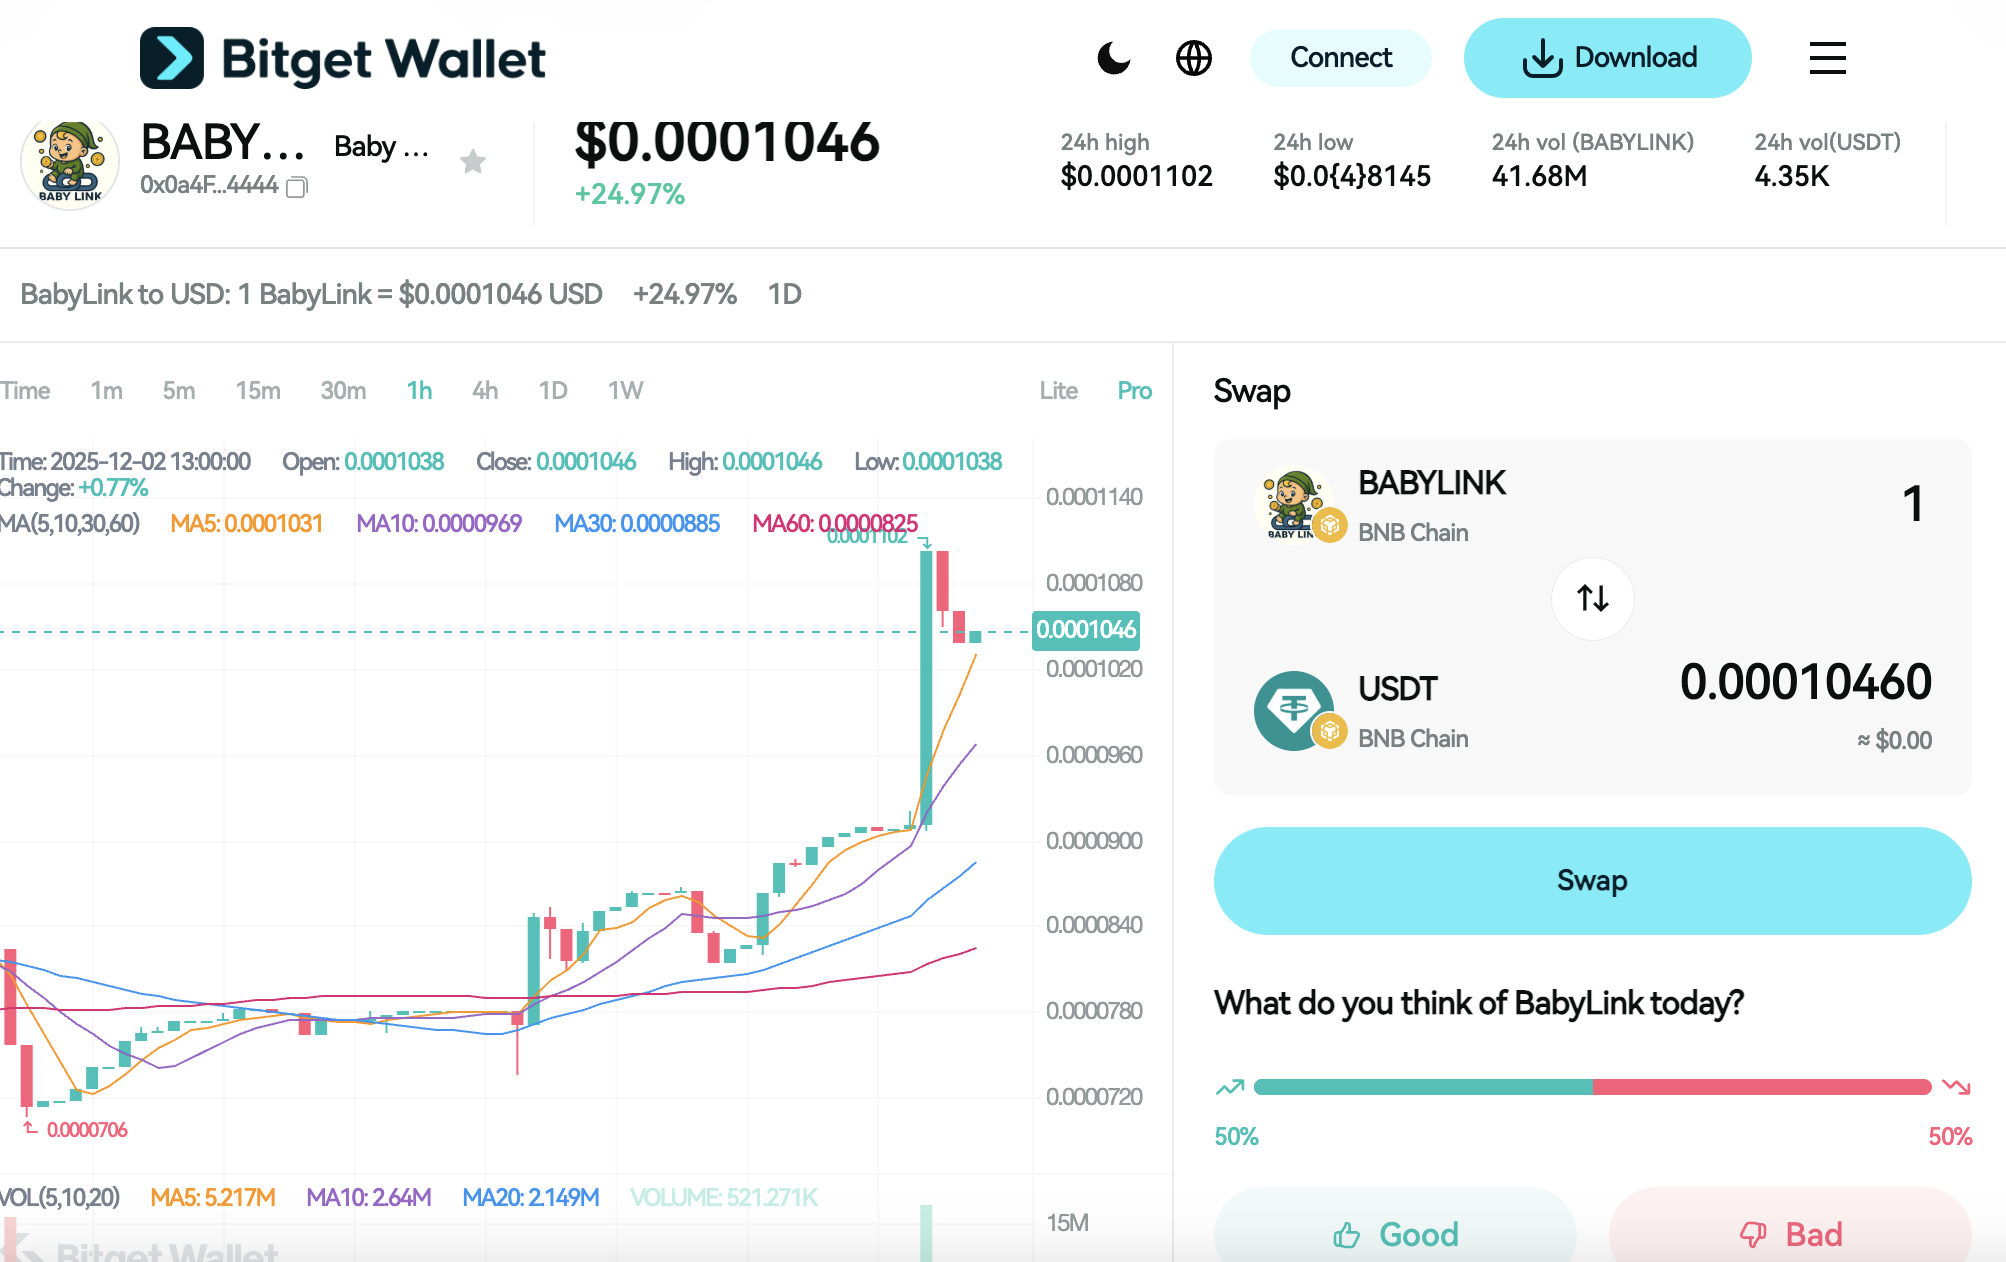2006x1262 pixels.
Task: Click the swap direction arrows between tokens
Action: click(x=1592, y=598)
